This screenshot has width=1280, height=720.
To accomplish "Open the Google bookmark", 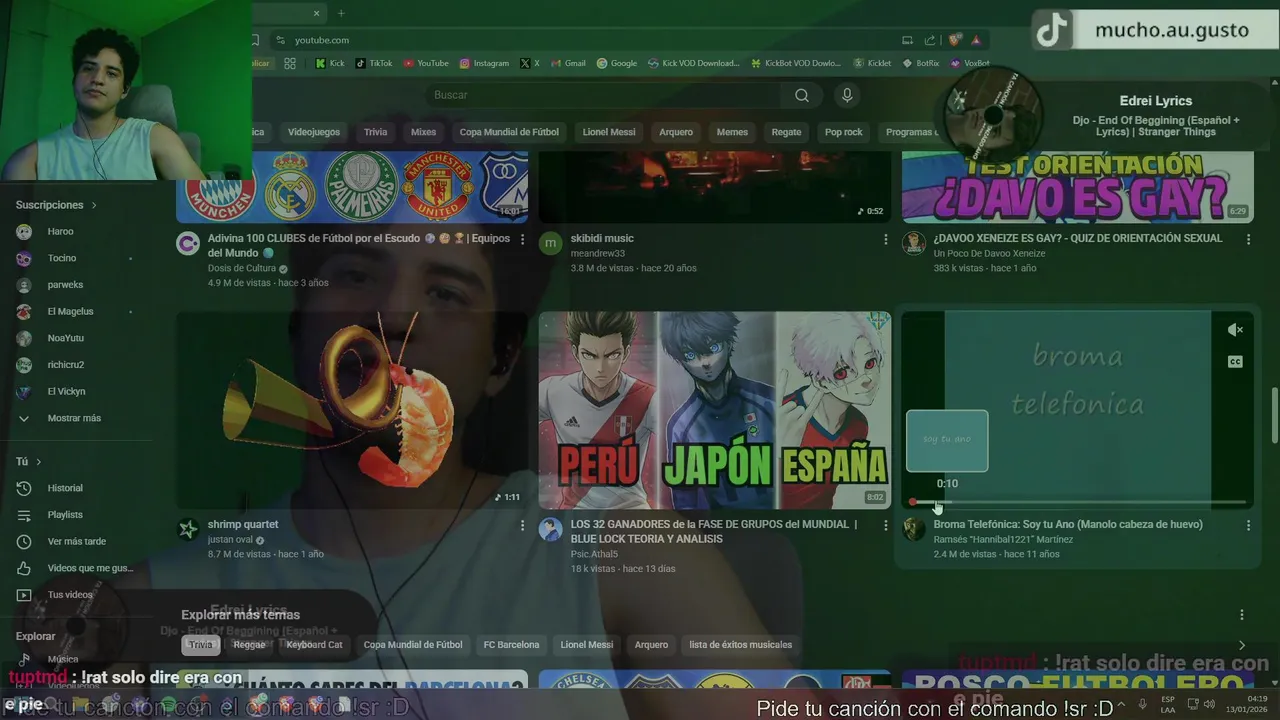I will (617, 63).
